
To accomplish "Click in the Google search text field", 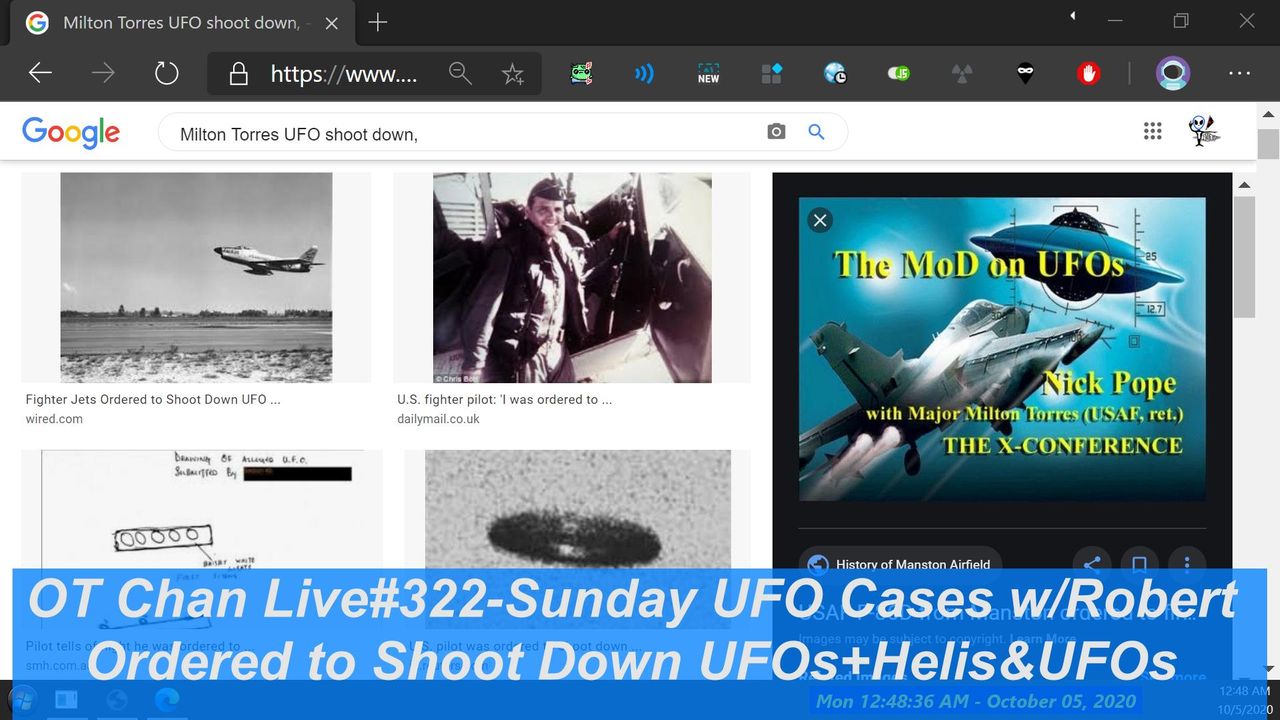I will click(460, 133).
